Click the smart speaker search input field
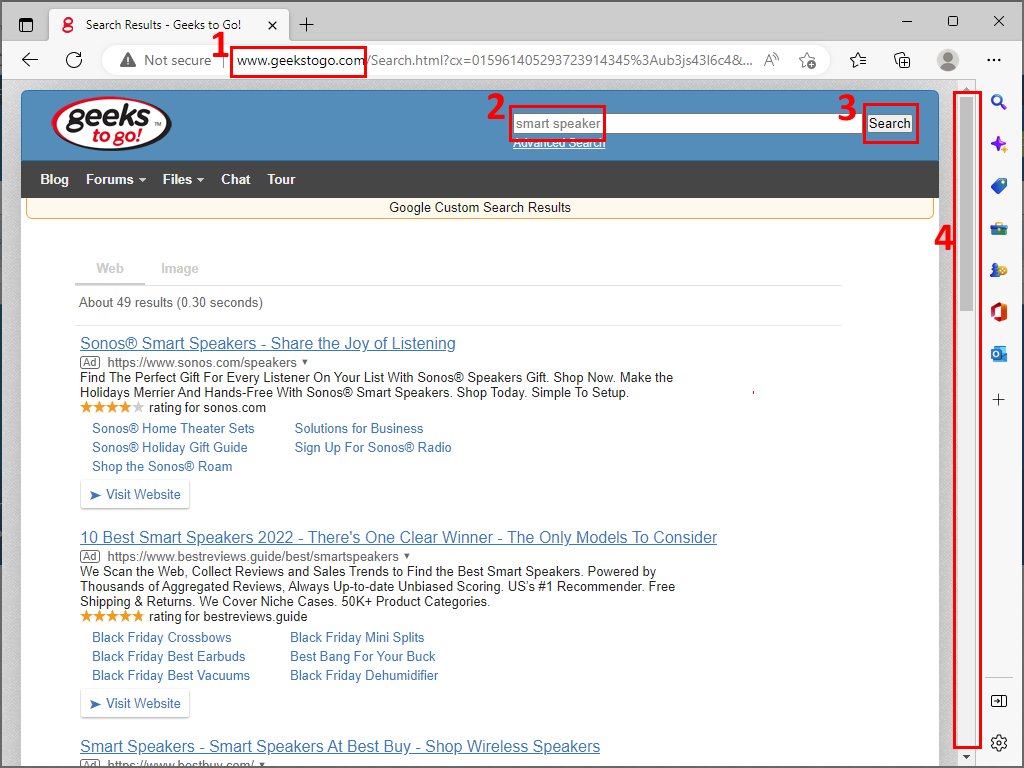The width and height of the screenshot is (1024, 768). tap(688, 123)
